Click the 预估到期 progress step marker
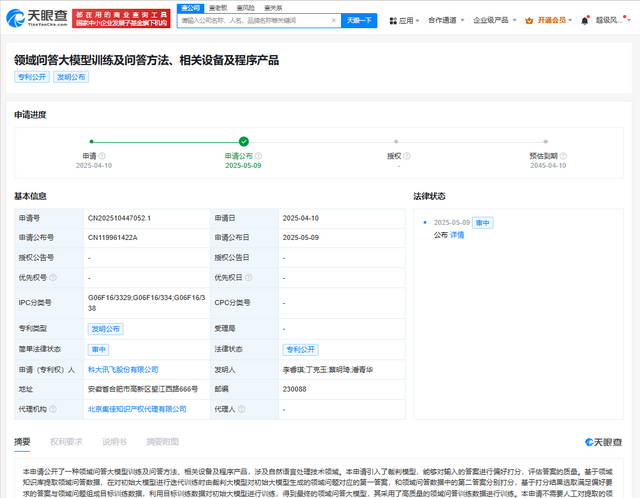 545,142
